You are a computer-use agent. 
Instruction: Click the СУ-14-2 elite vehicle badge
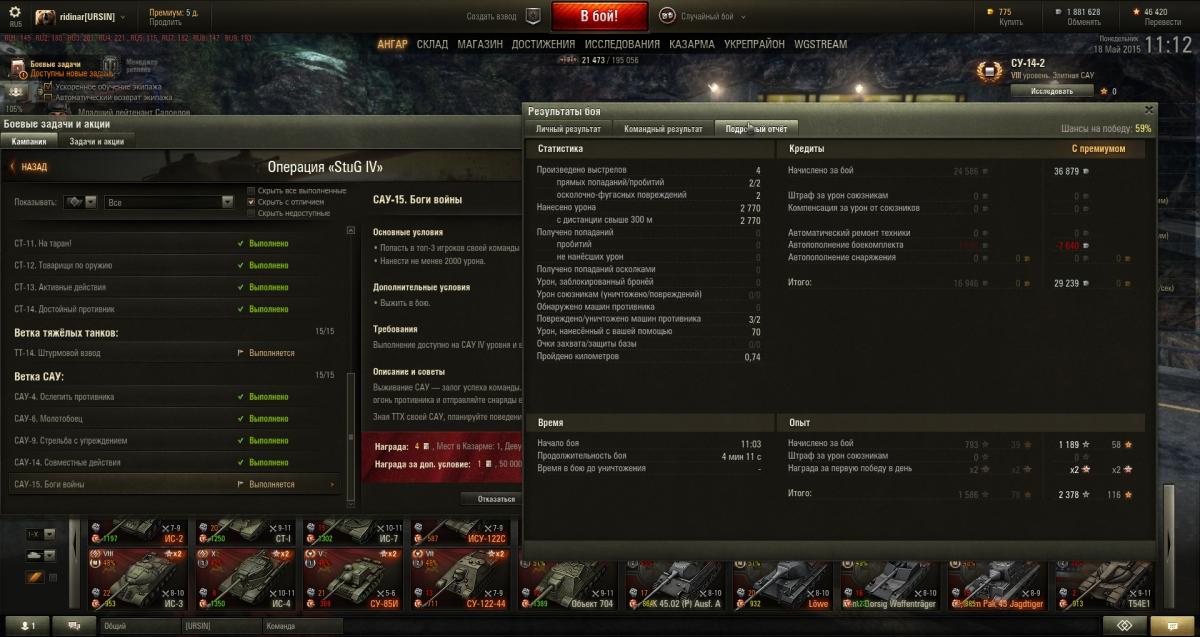991,72
